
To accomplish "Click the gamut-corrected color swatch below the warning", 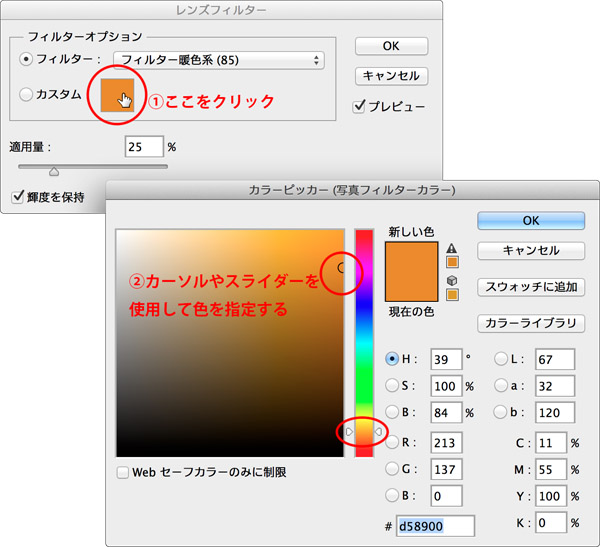I will click(452, 263).
